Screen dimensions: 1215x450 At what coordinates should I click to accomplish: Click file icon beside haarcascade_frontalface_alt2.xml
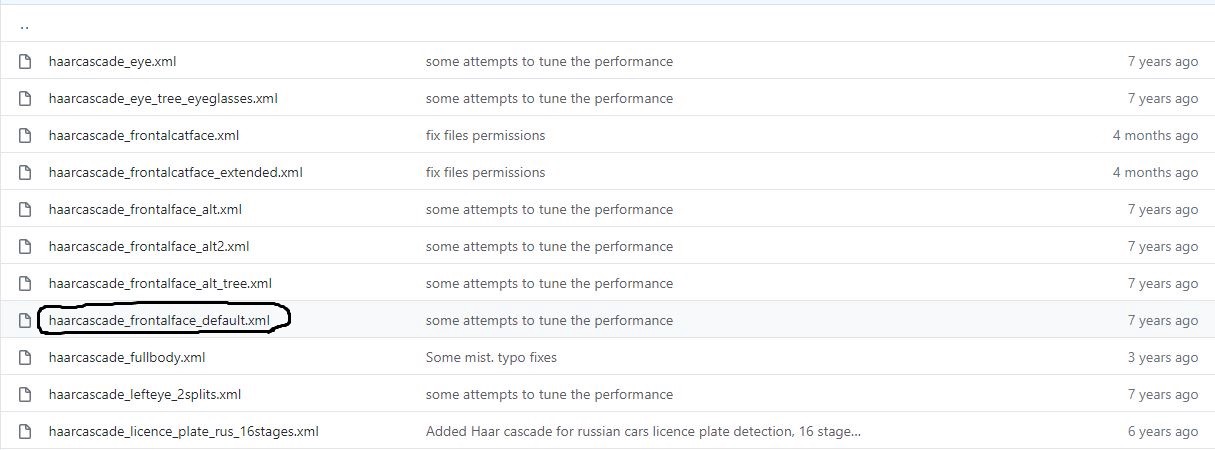[26, 246]
